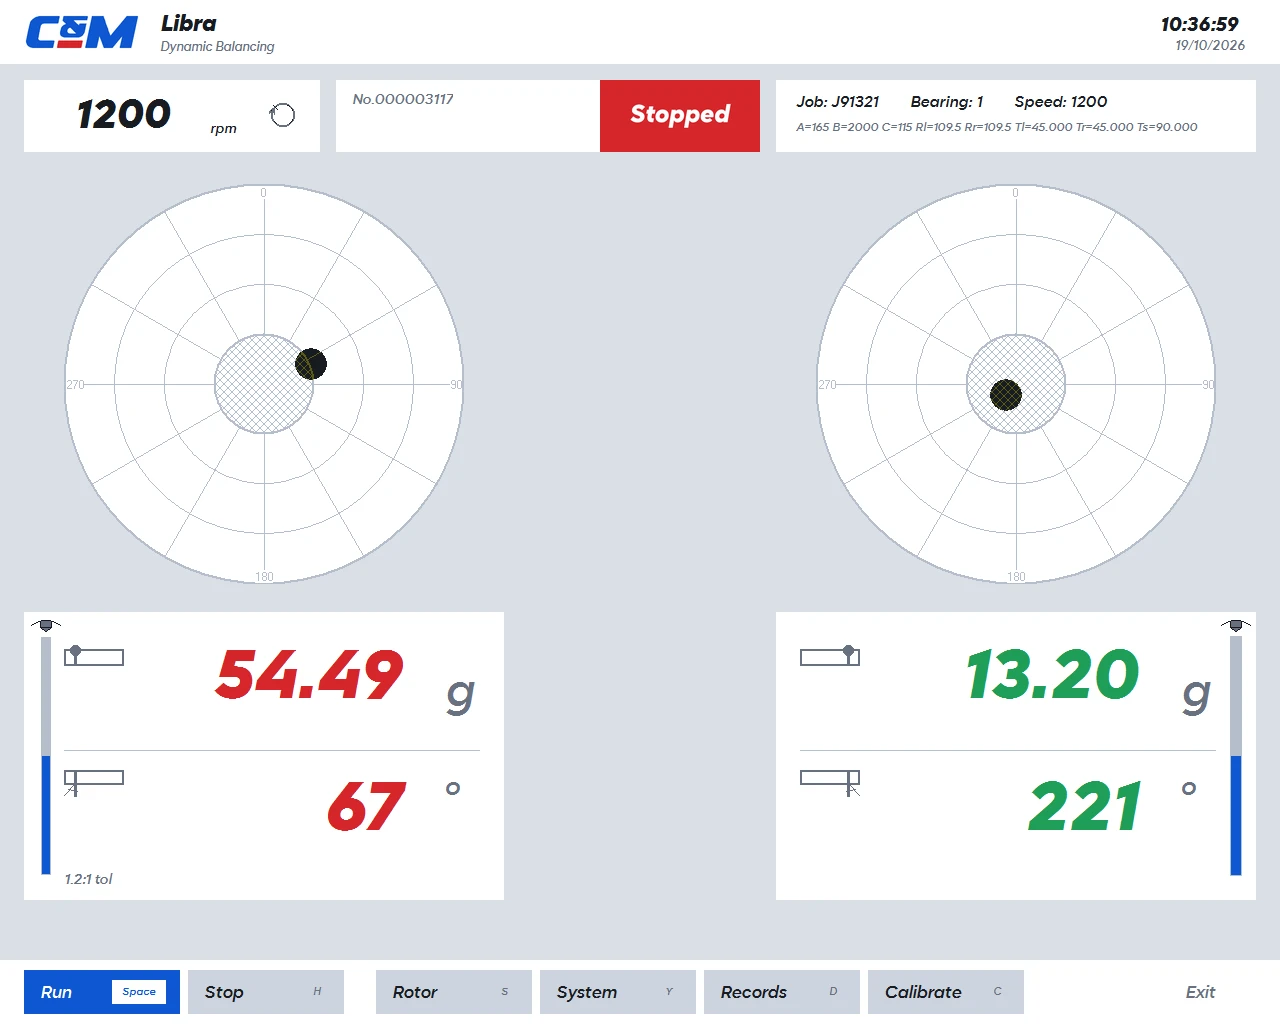Click left plane mass position icon
1280x1024 pixels.
[94, 656]
